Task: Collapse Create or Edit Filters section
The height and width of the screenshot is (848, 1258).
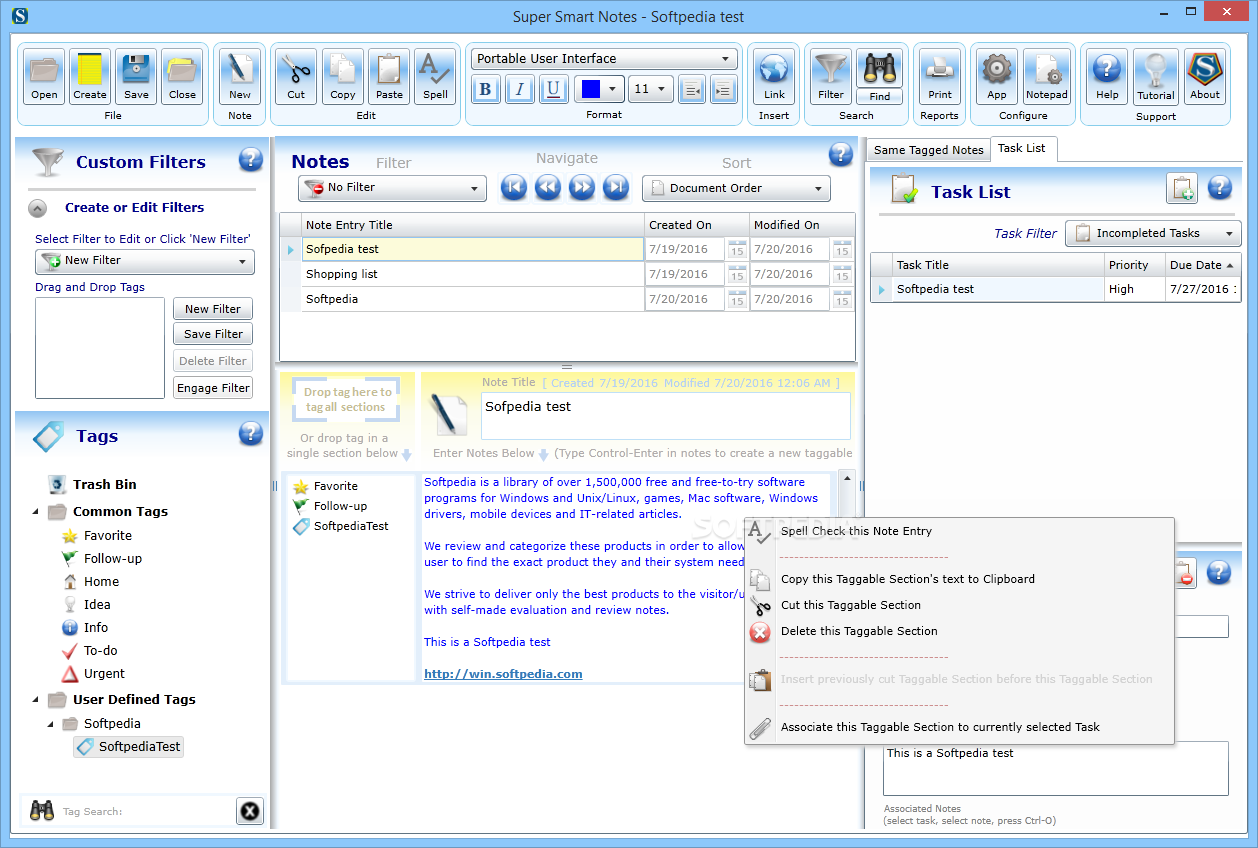Action: 38,208
